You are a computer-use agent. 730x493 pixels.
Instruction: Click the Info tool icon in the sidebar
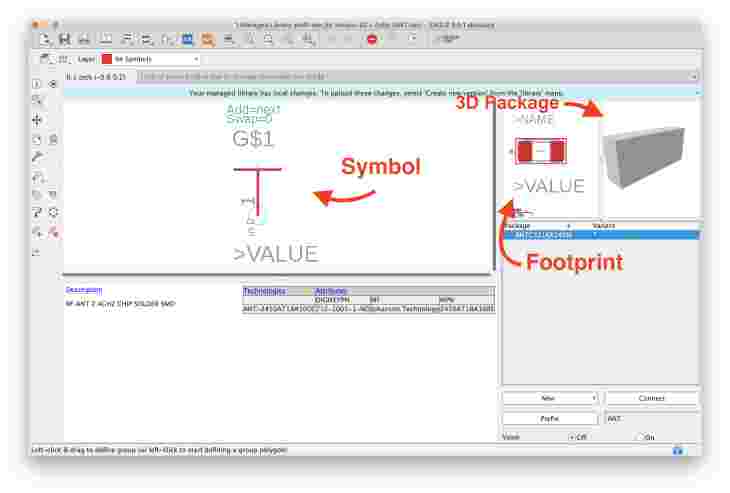click(36, 84)
